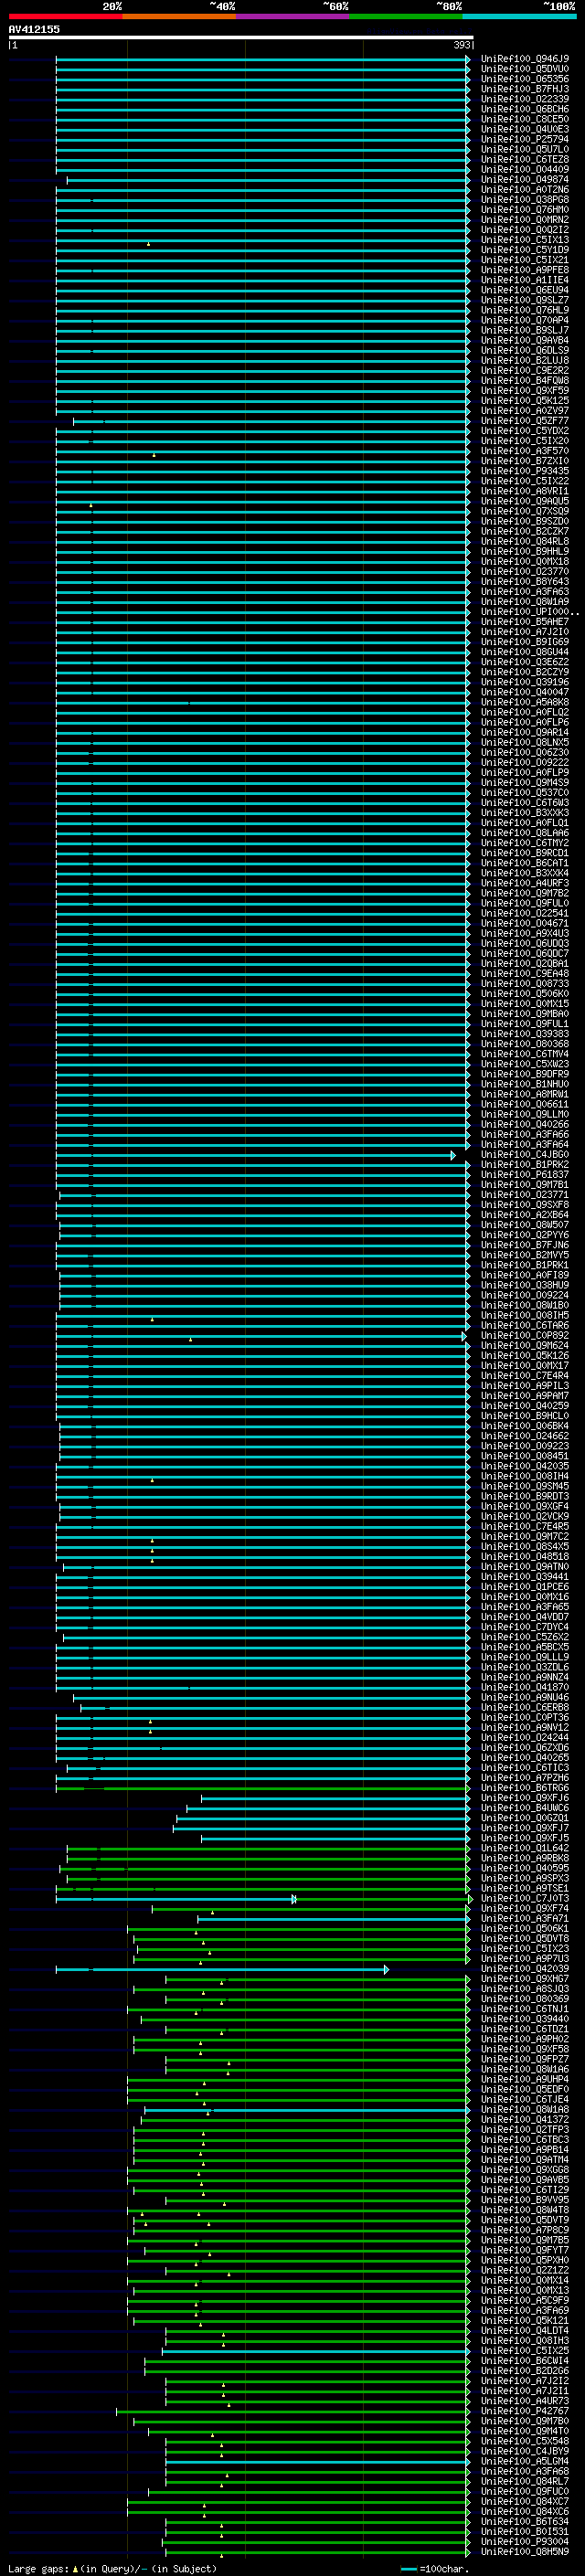Click the red under-20% identity legend swatch

pos(65,16)
